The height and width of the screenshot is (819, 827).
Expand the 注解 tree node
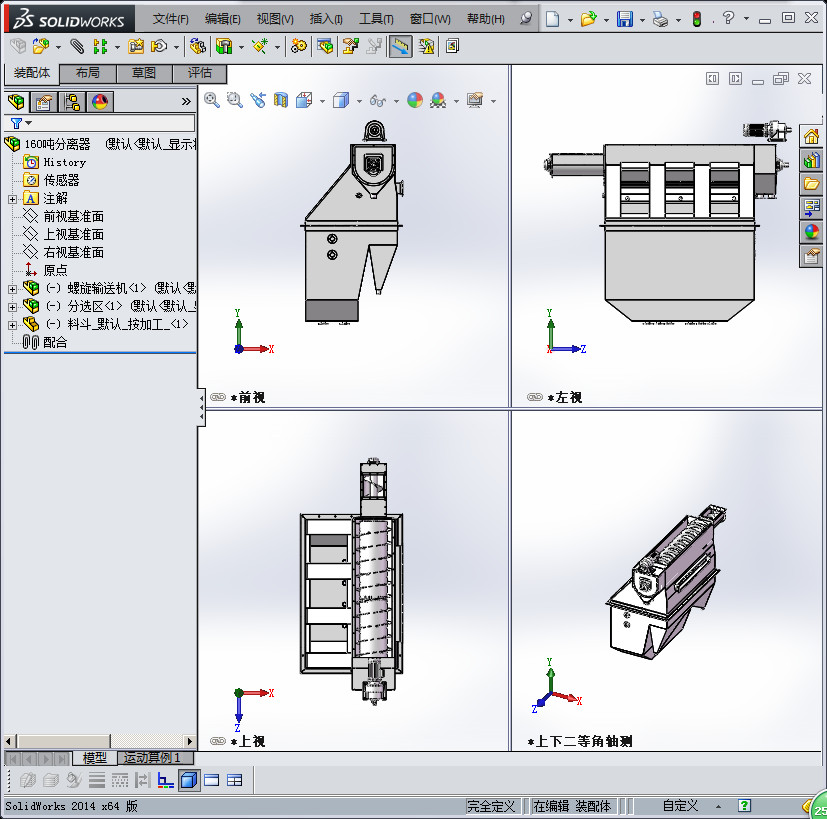13,199
